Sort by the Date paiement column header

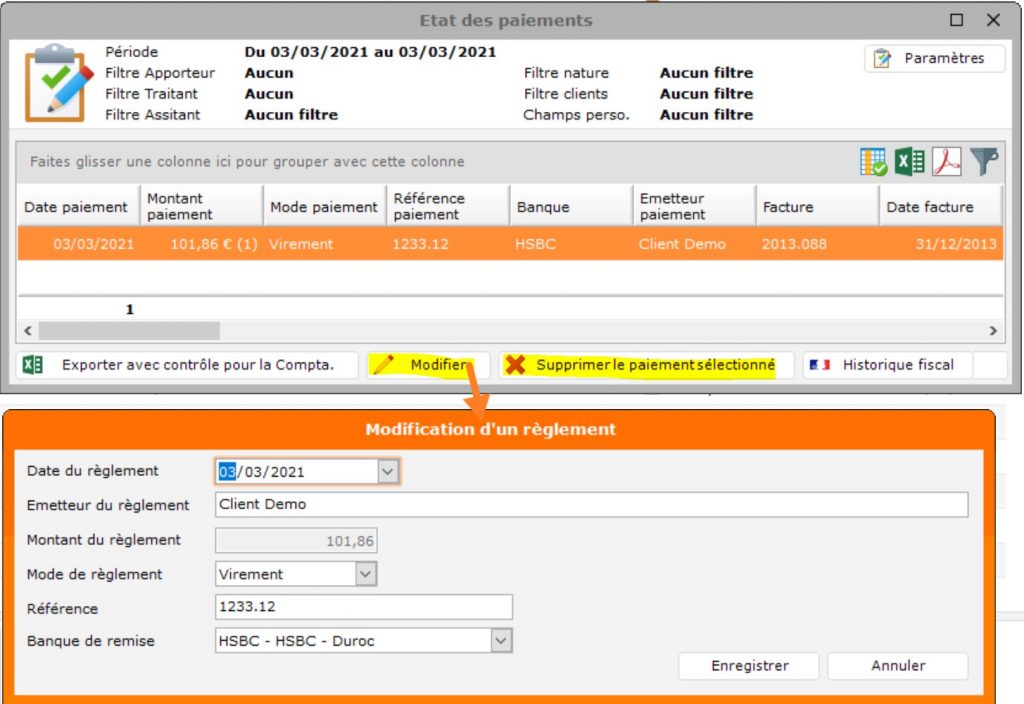click(76, 207)
